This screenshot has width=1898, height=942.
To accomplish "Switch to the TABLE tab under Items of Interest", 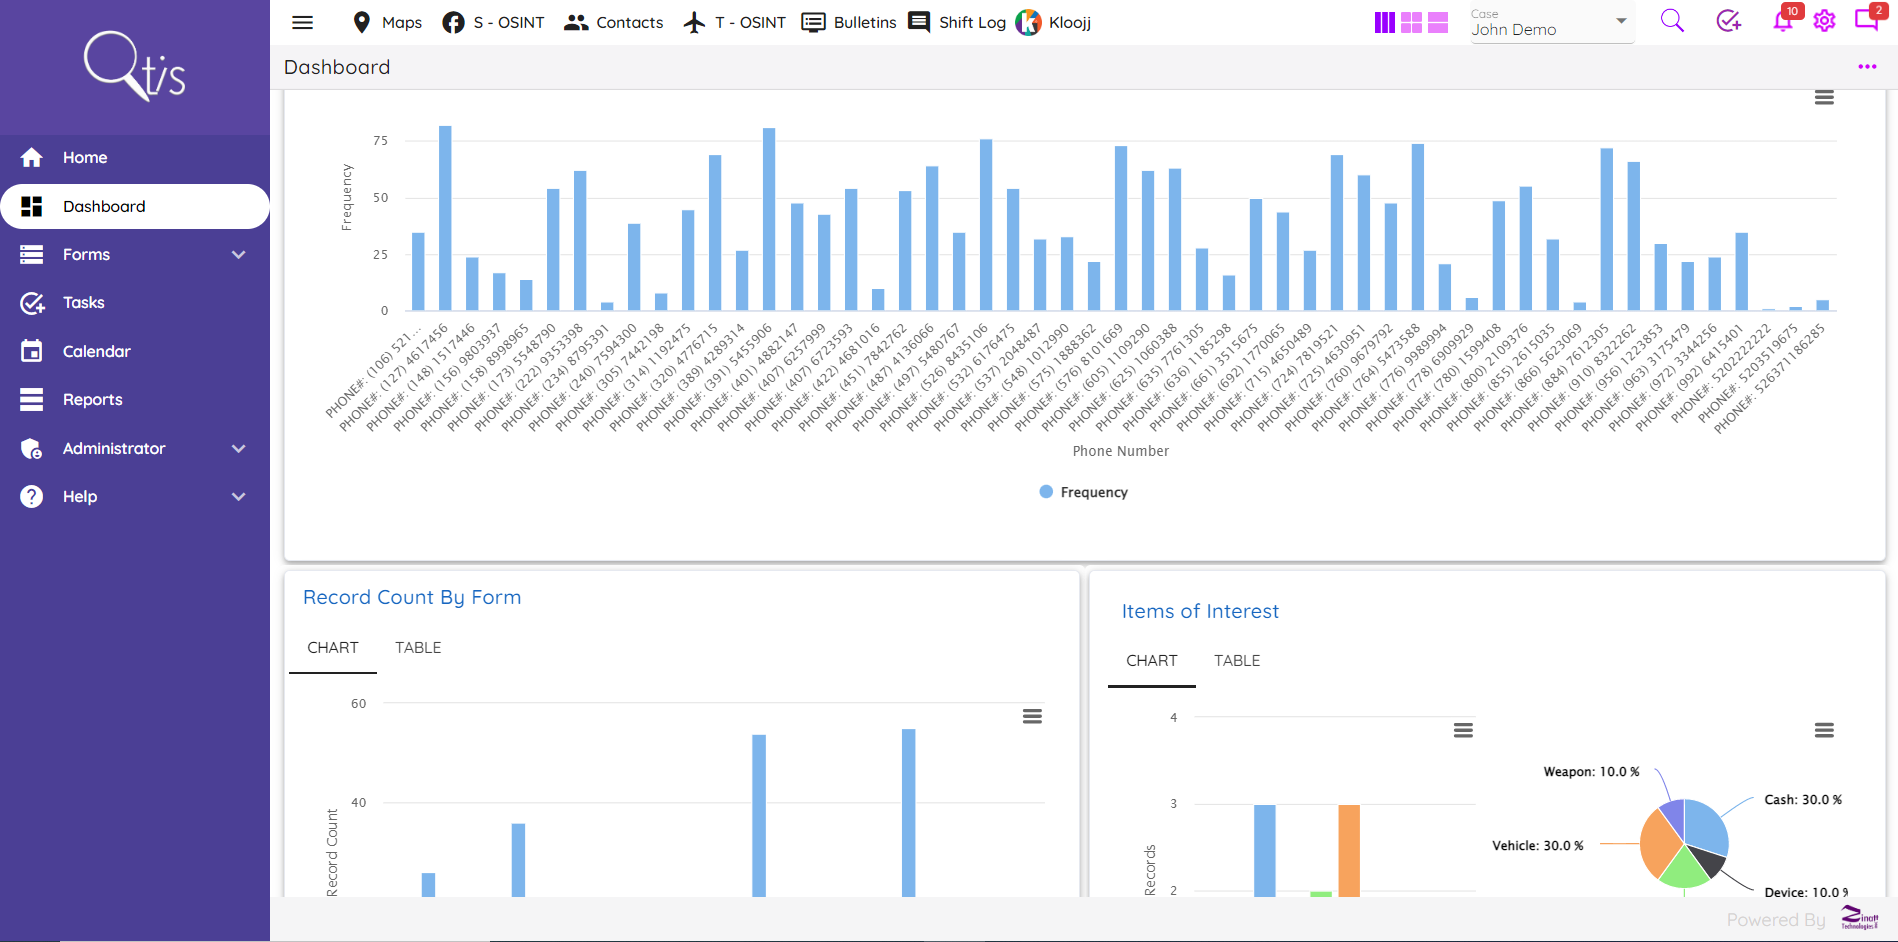I will pos(1237,660).
